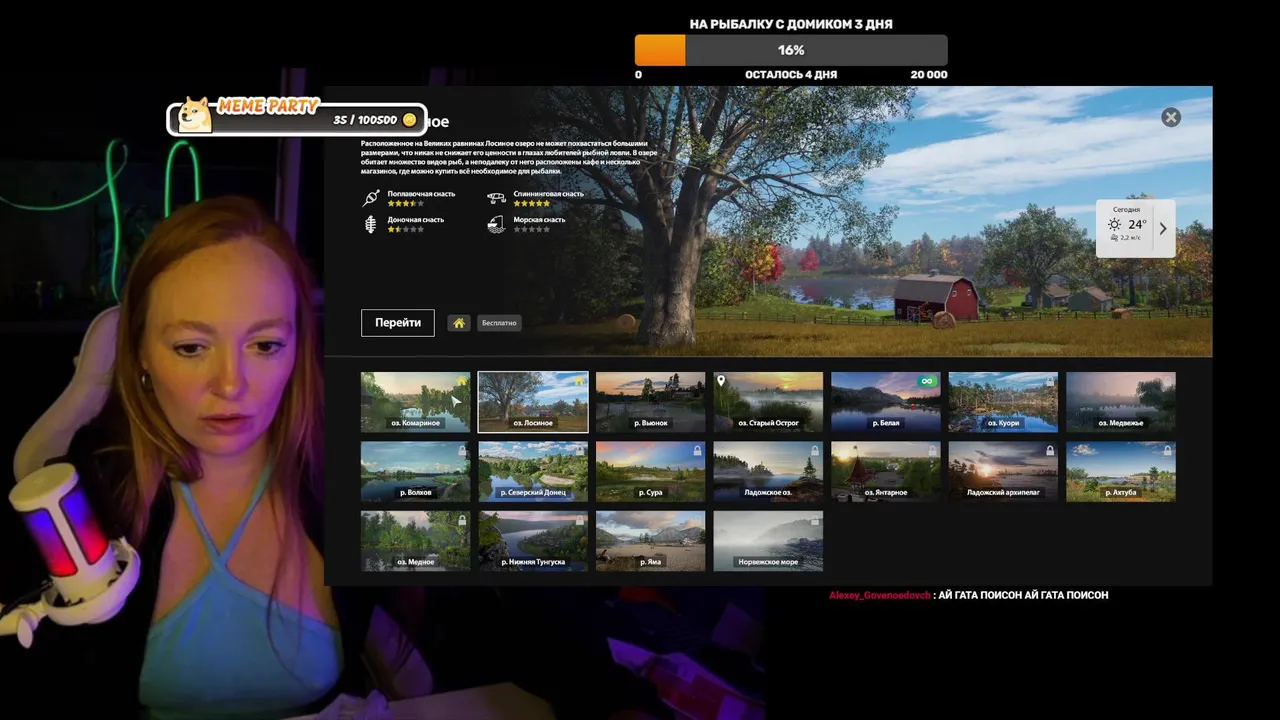Viewport: 1280px width, 720px height.
Task: Click the lock icon on р. Сура
Action: point(697,451)
